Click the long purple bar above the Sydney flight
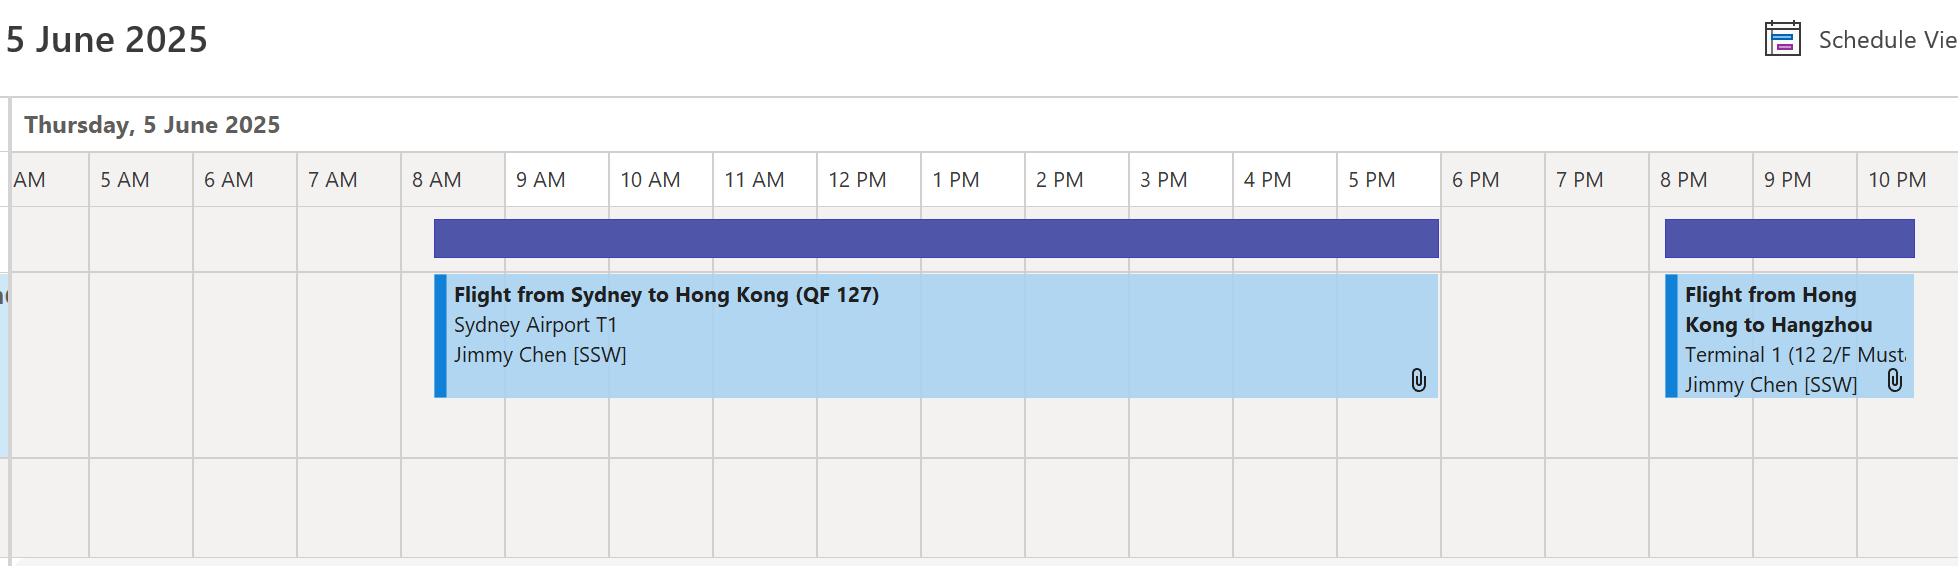Image resolution: width=1958 pixels, height=566 pixels. (x=935, y=239)
